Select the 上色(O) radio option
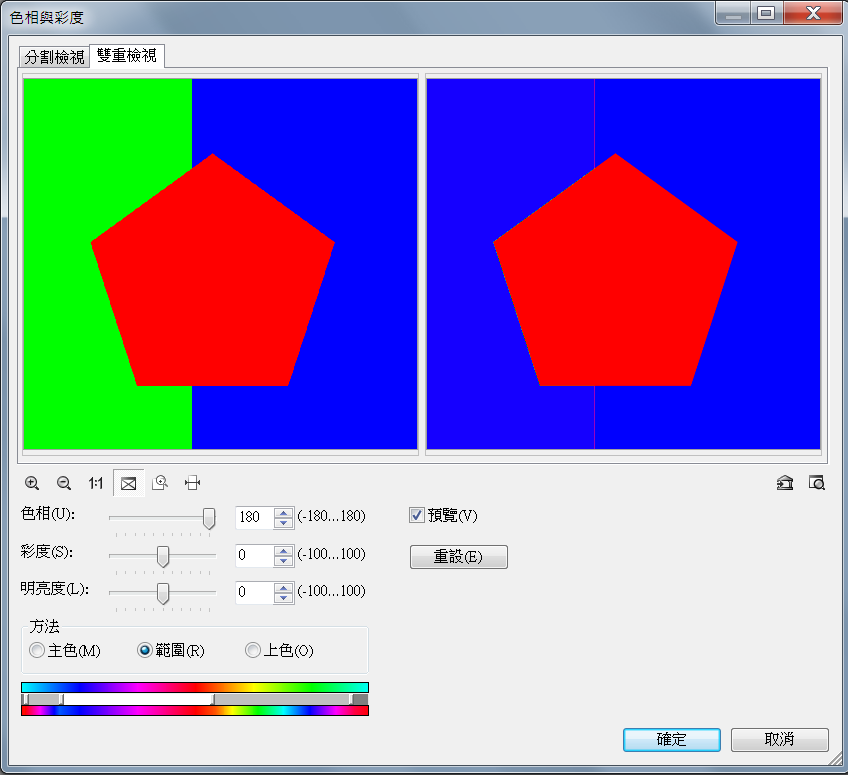This screenshot has height=775, width=848. pos(253,650)
